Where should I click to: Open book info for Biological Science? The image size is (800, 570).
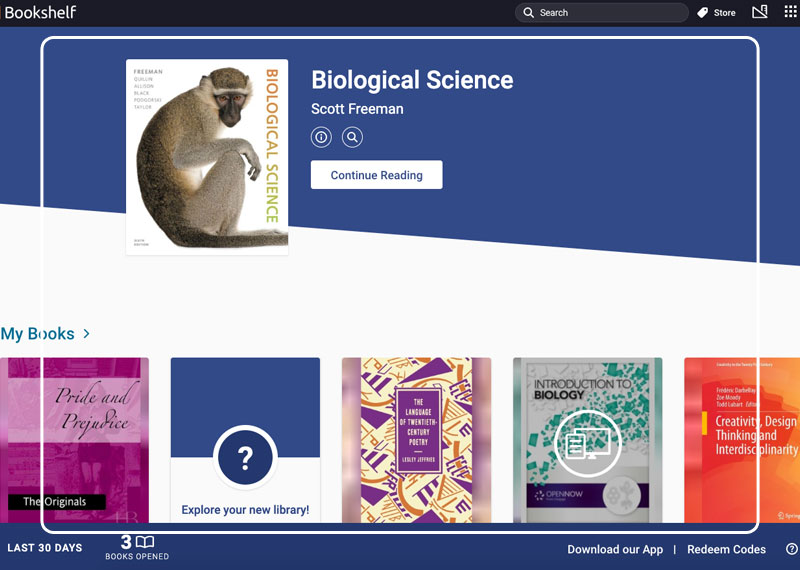321,137
